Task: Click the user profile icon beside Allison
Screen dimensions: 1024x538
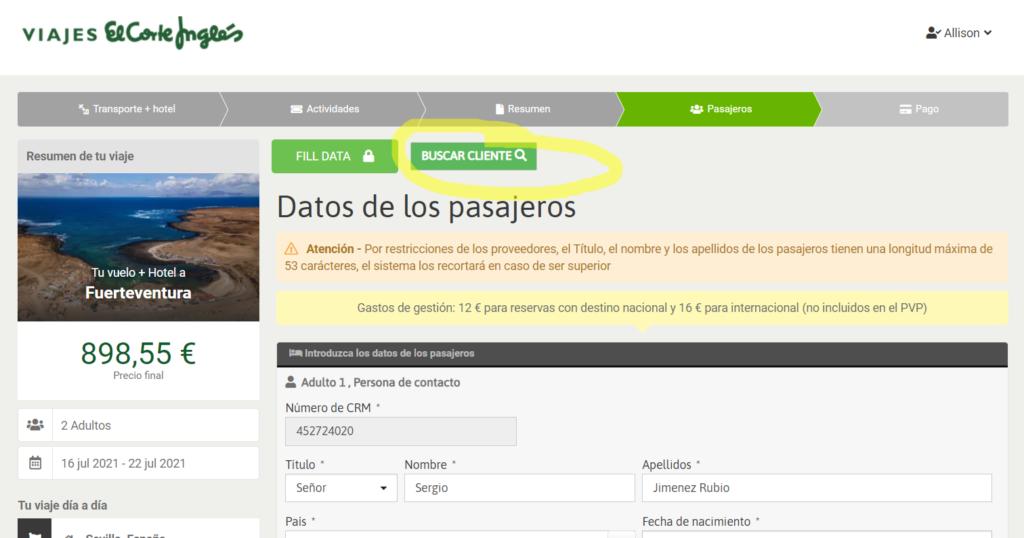Action: click(x=932, y=33)
